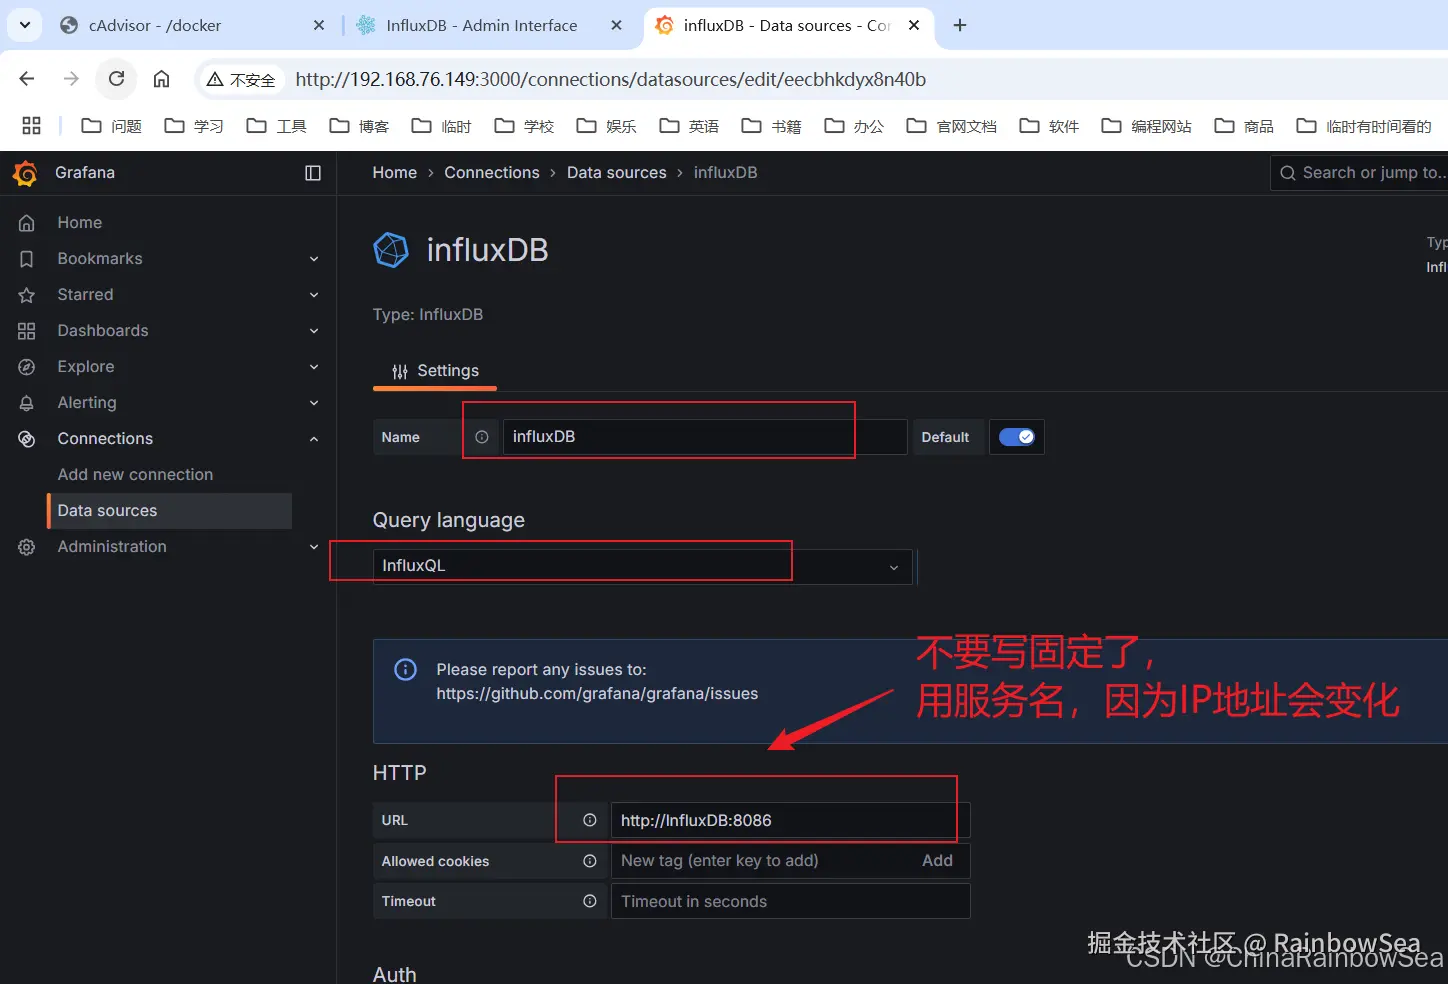
Task: Select the Settings tab
Action: pyautogui.click(x=435, y=371)
